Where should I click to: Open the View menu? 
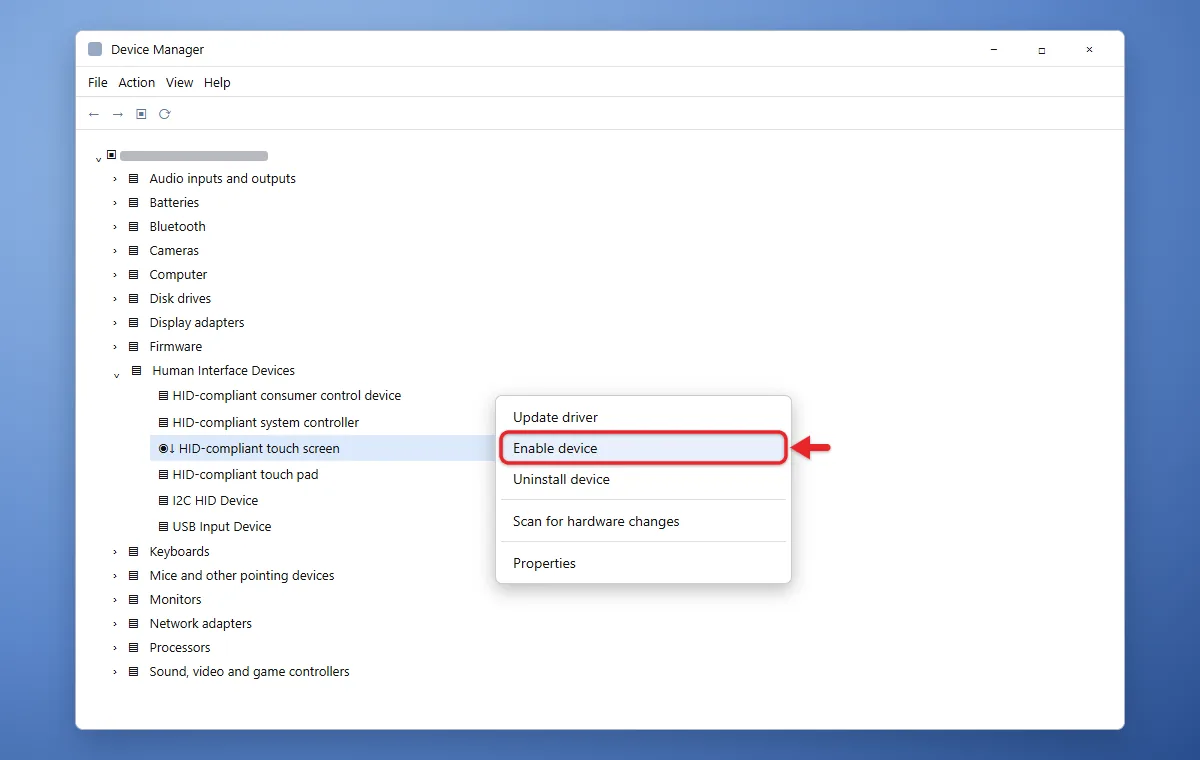click(180, 83)
